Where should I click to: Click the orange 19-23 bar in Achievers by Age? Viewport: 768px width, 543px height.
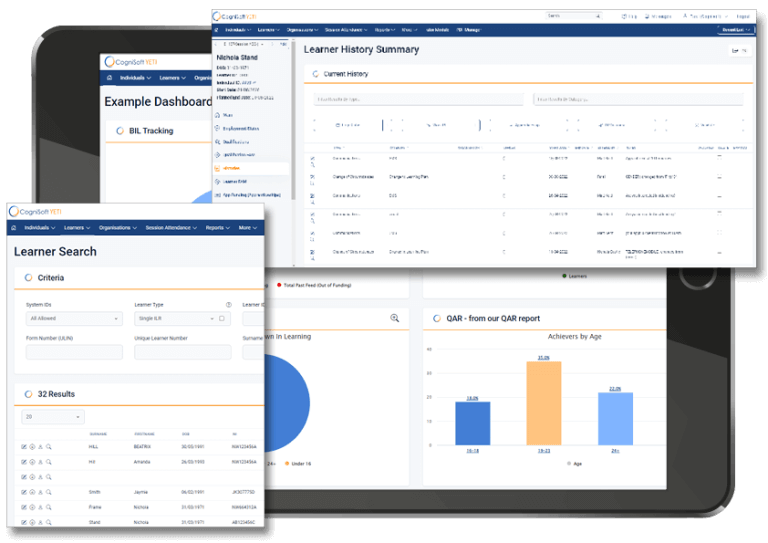click(544, 403)
